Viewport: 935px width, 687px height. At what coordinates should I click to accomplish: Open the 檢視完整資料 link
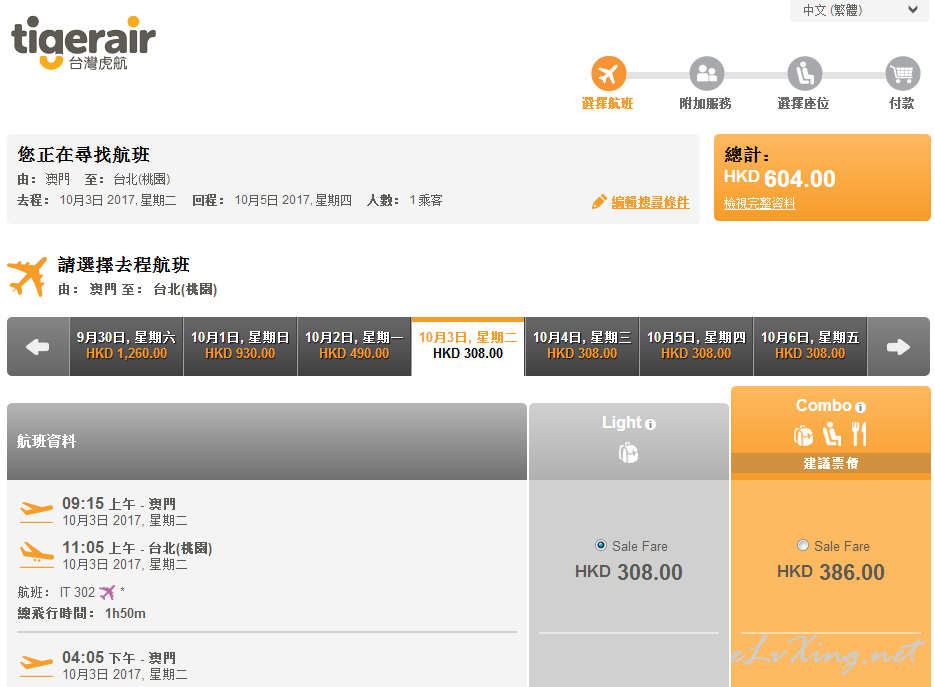(759, 204)
